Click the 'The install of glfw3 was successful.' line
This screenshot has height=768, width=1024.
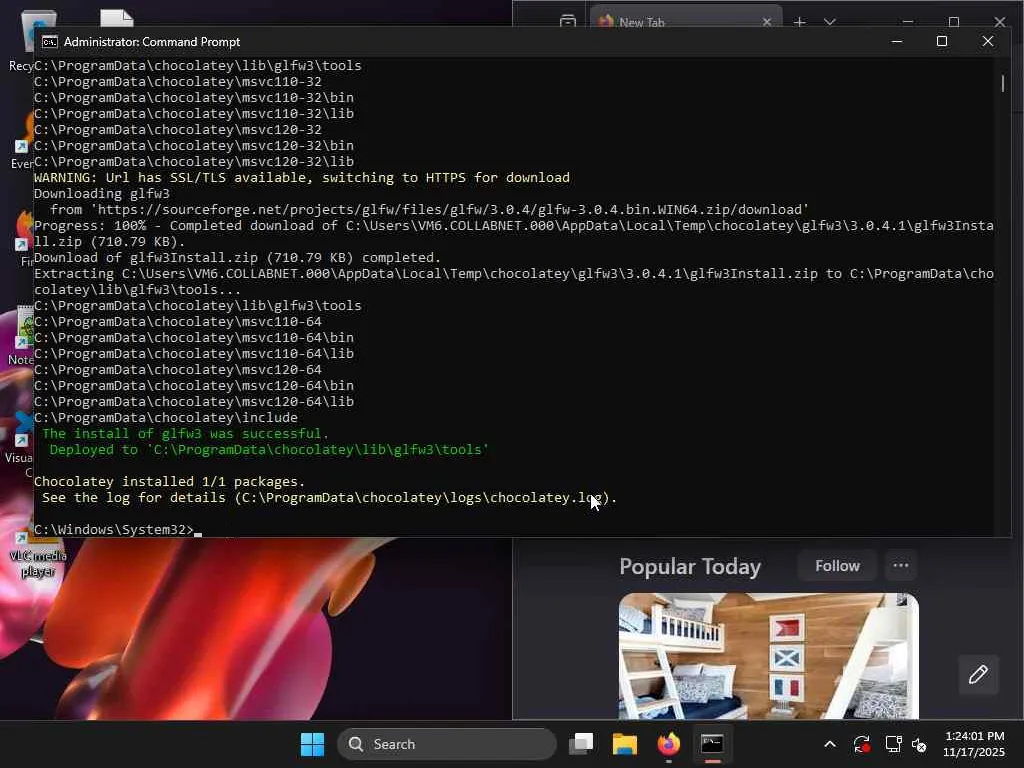click(185, 434)
